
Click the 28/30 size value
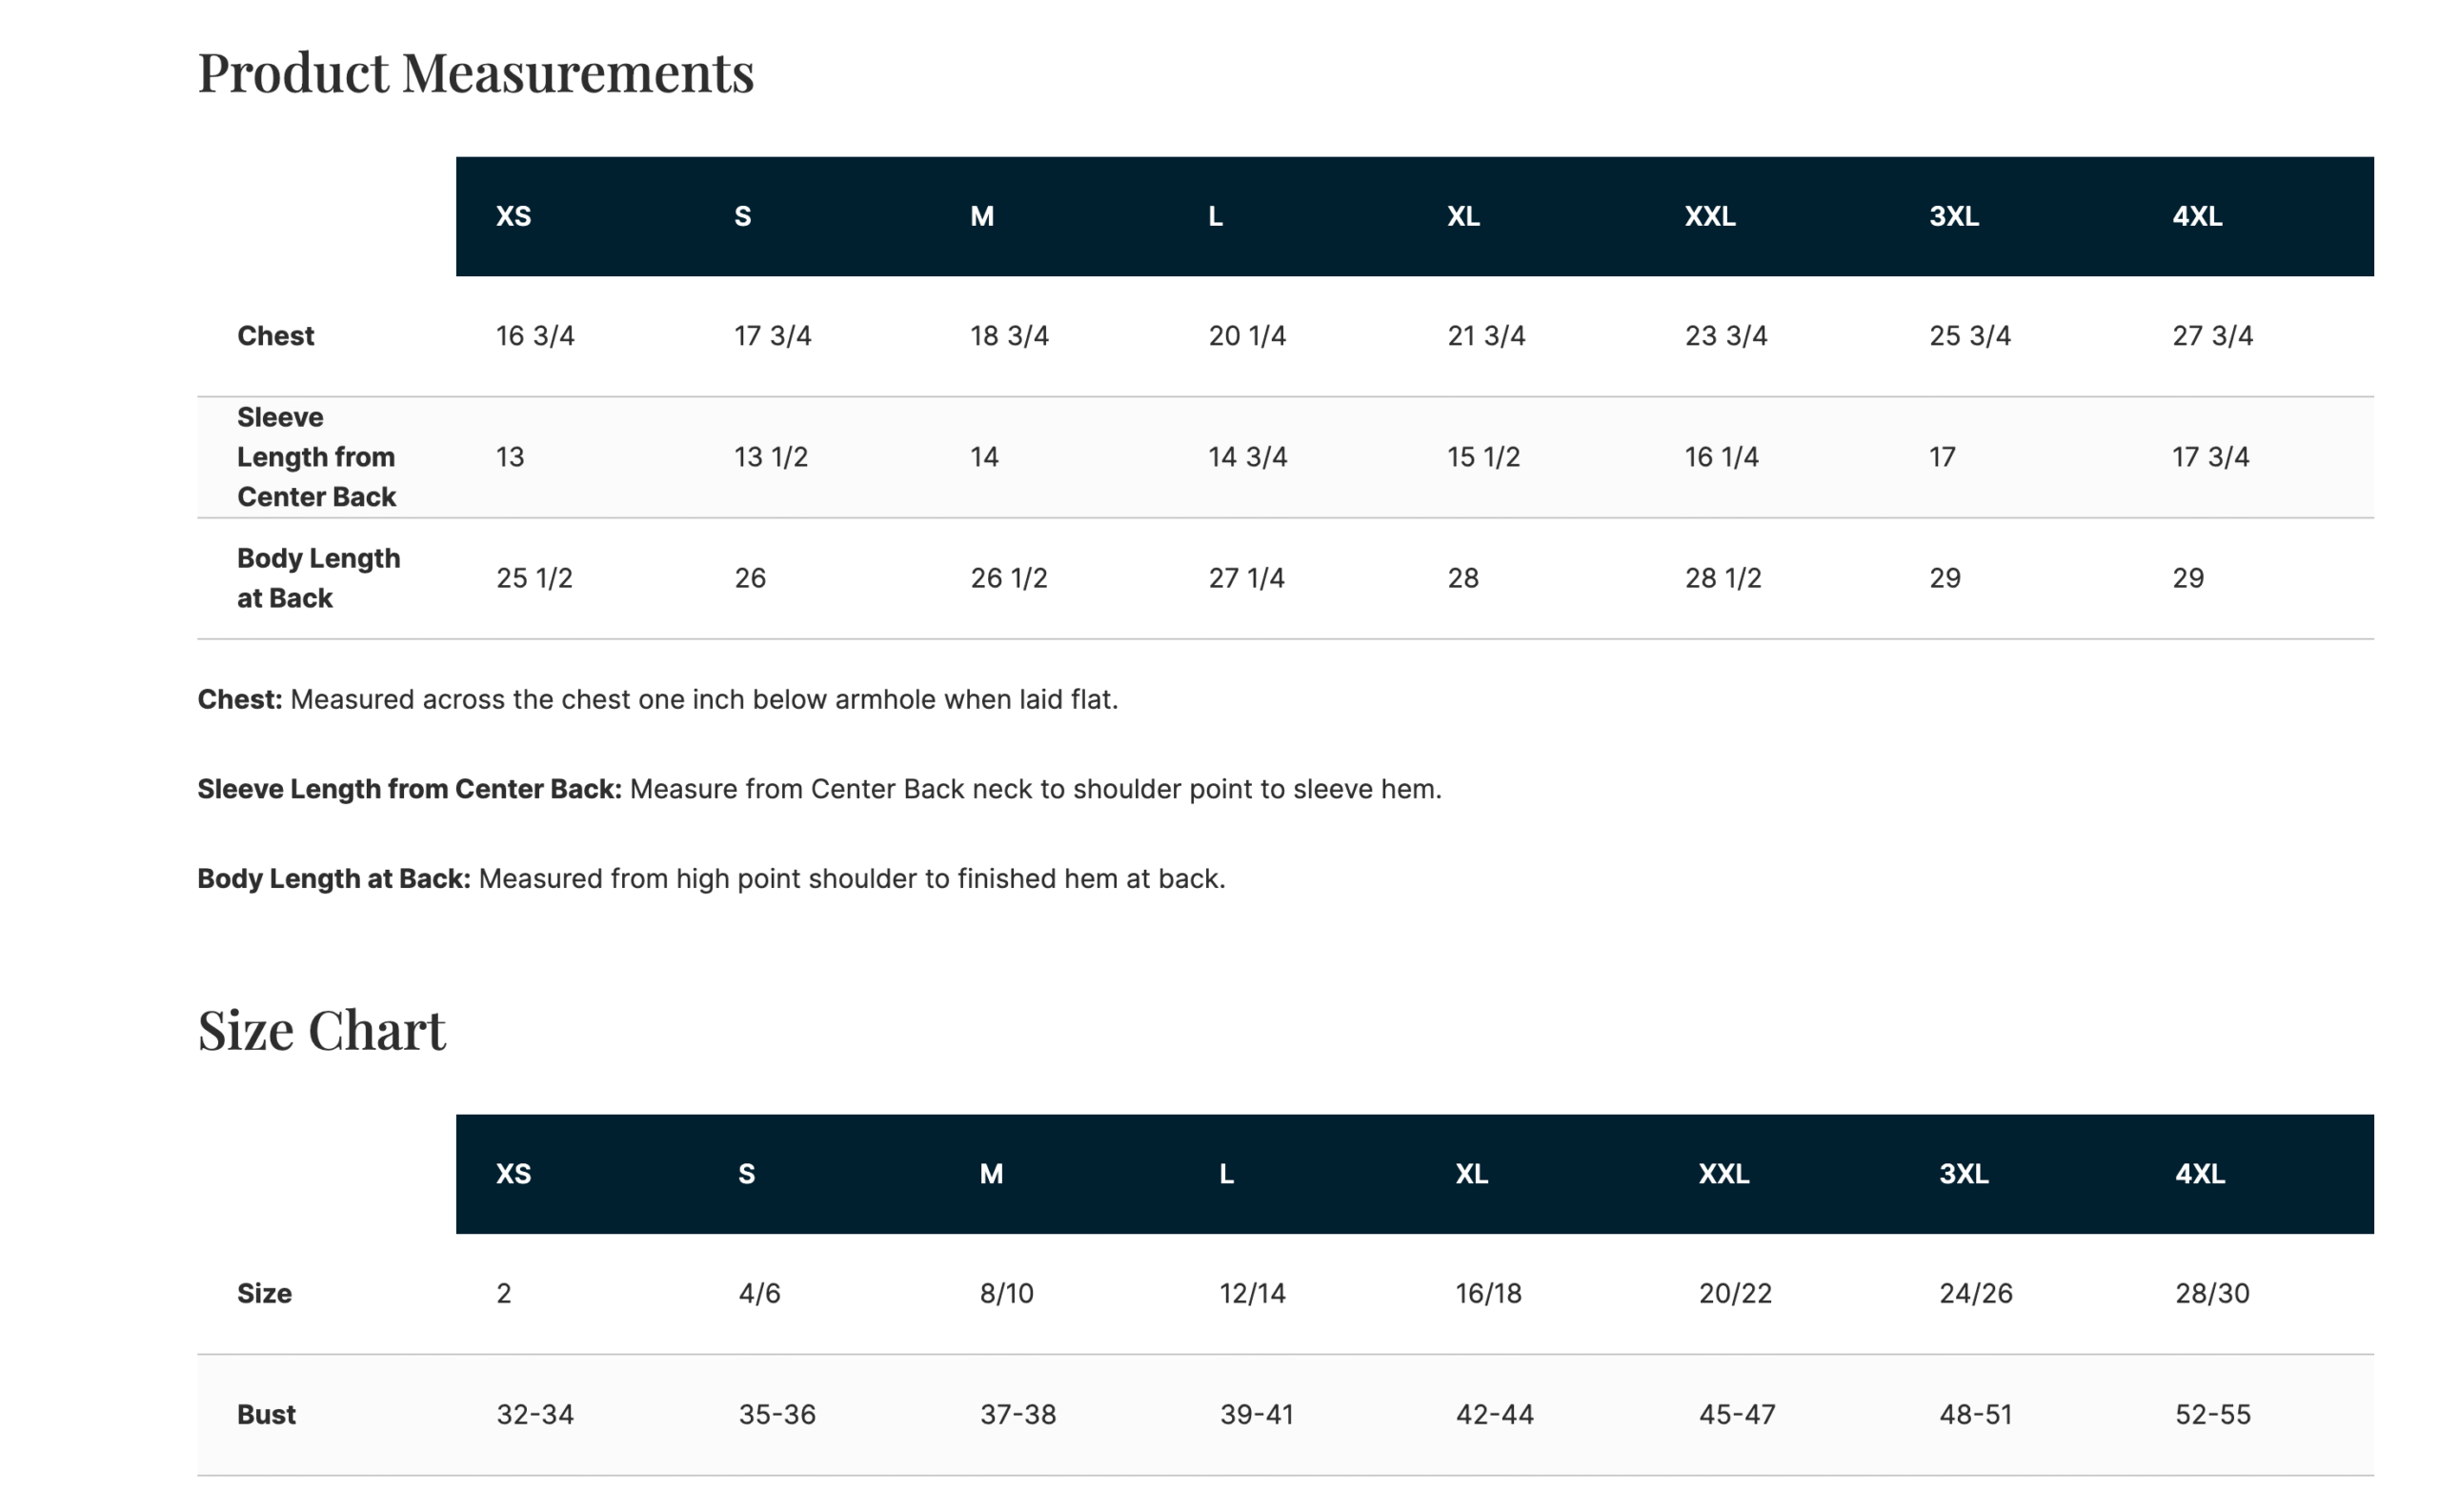2212,1293
